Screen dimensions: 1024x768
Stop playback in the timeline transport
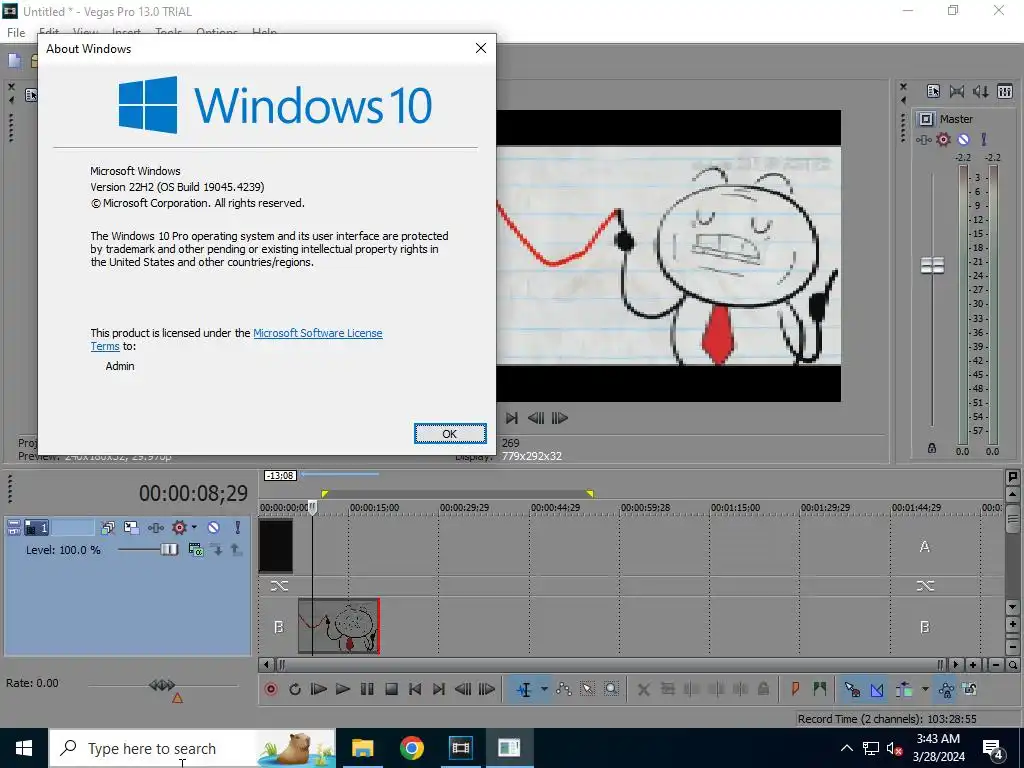coord(391,689)
